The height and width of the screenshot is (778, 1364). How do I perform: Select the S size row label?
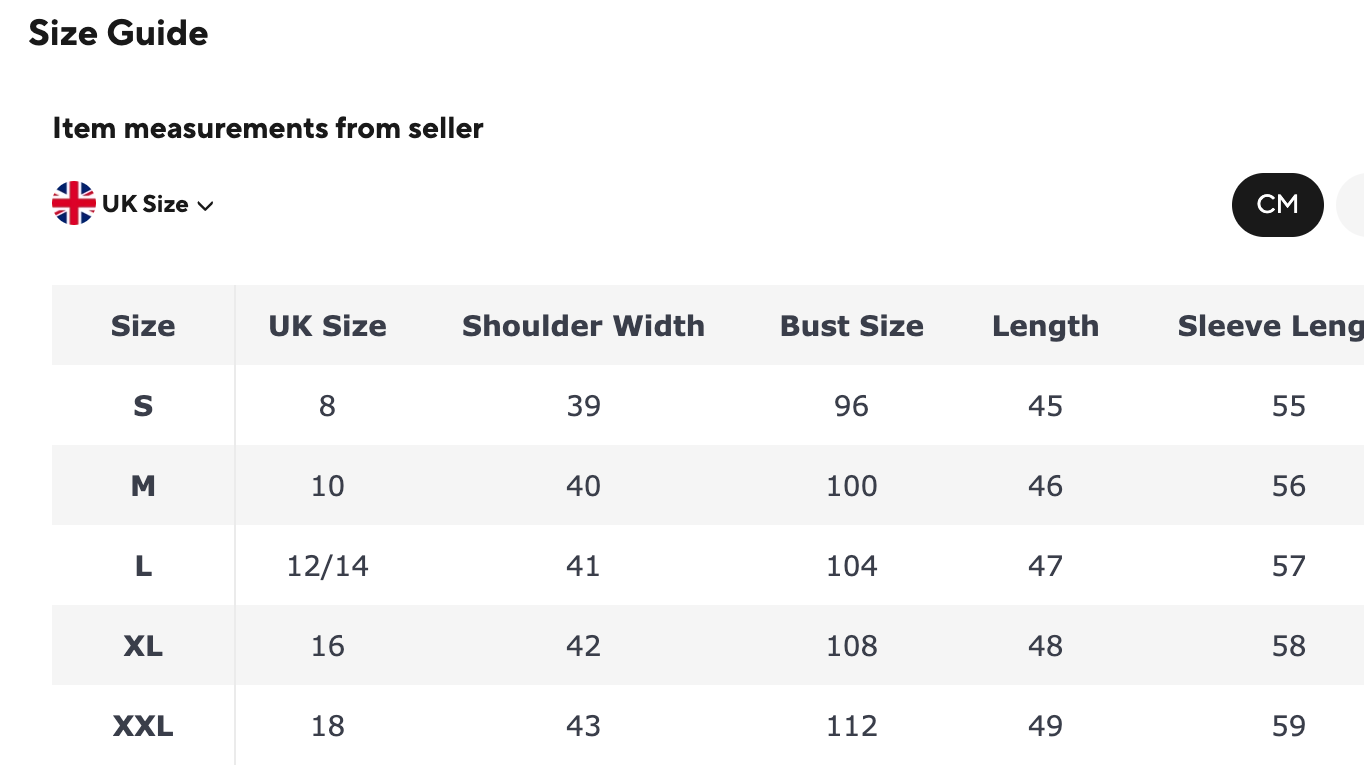click(x=143, y=406)
